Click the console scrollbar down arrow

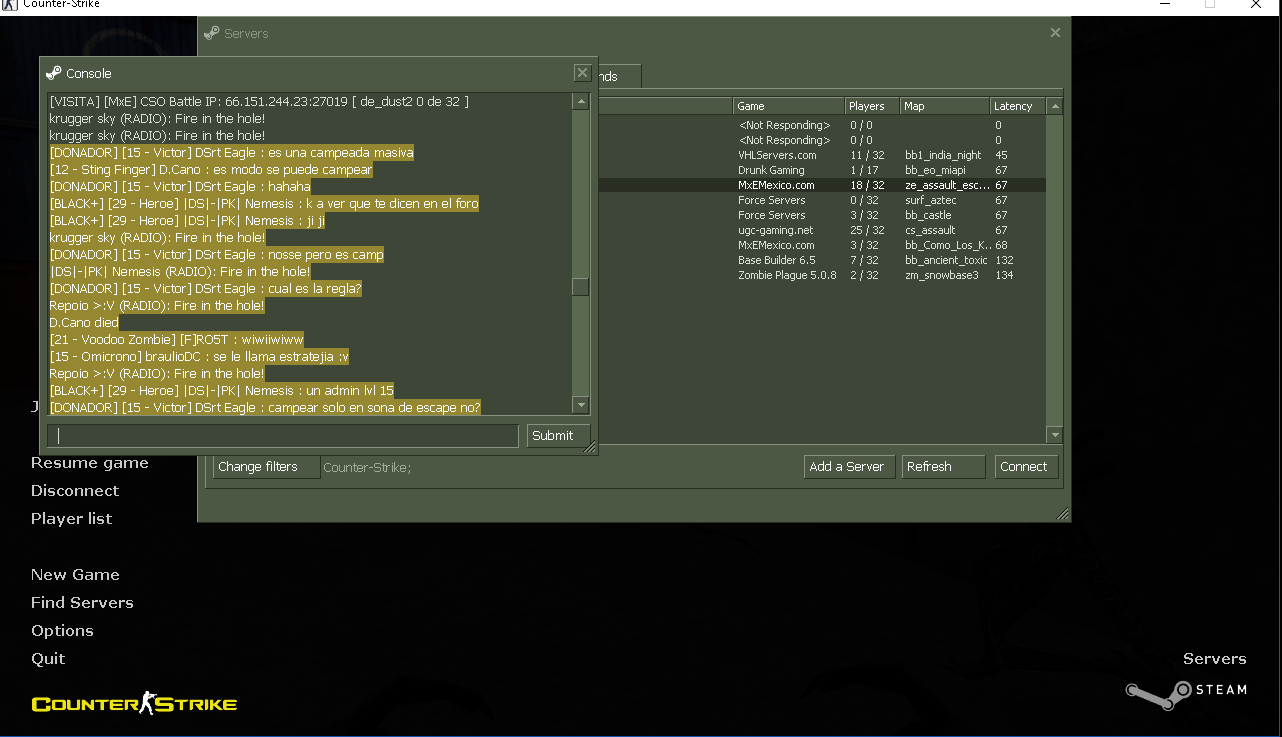(580, 405)
